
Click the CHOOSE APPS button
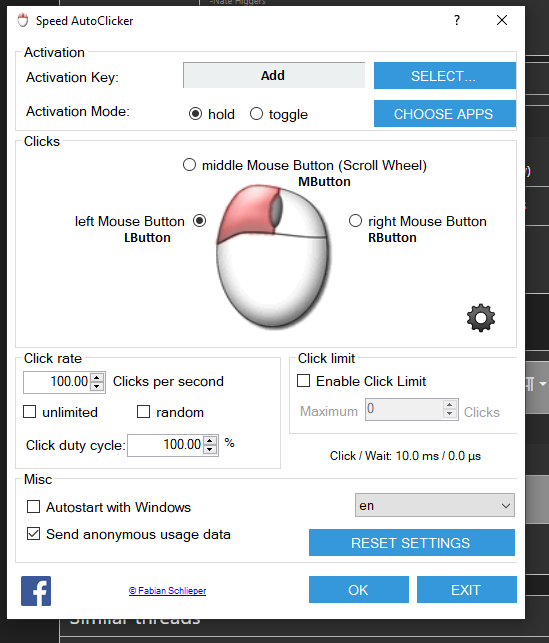pos(444,114)
